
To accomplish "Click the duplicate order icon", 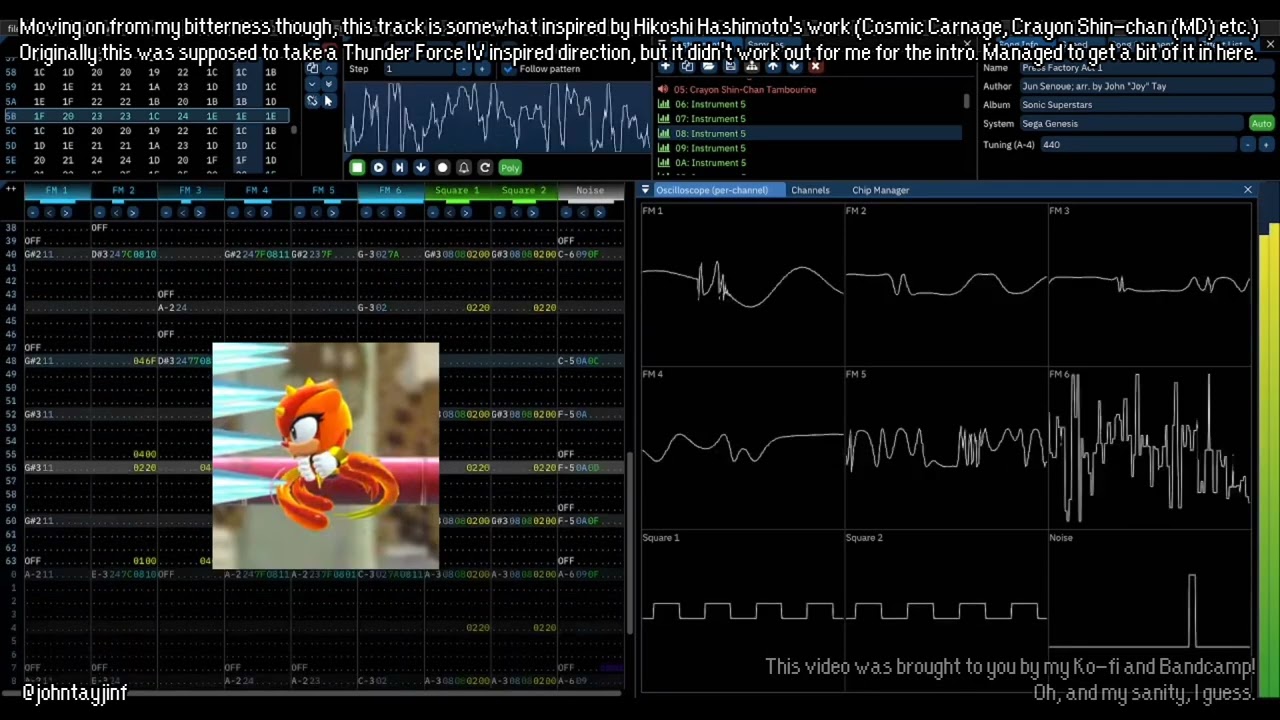I will point(312,68).
